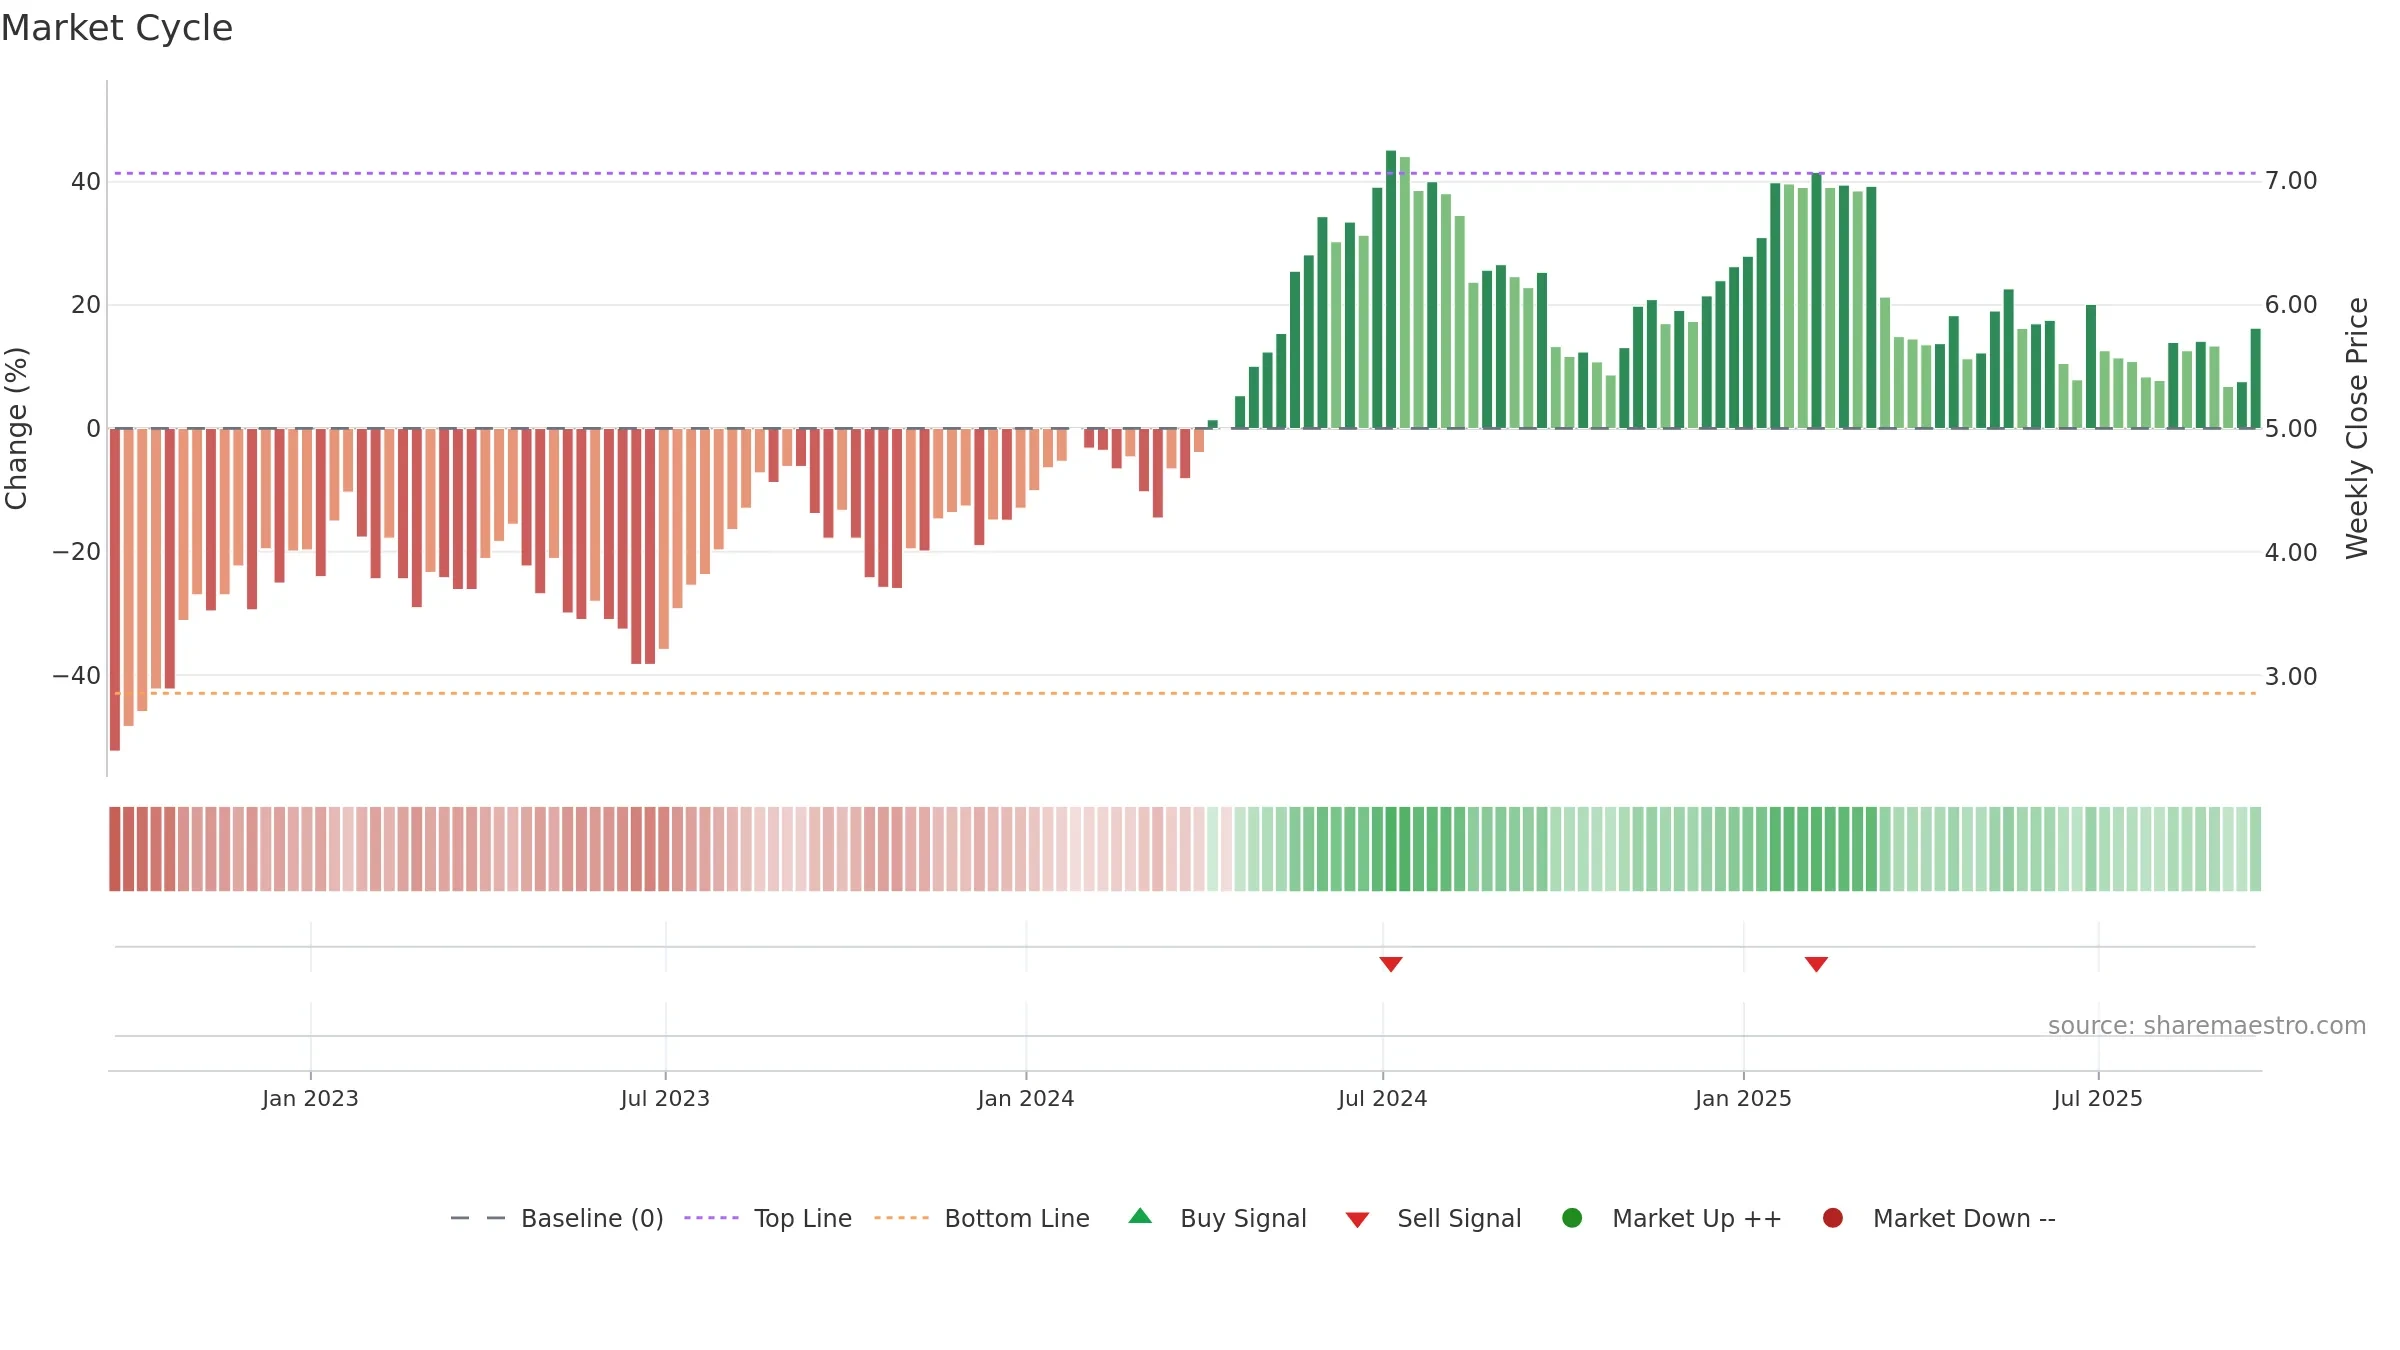Toggle the Bottom Line legend entry
The height and width of the screenshot is (1350, 2400).
982,1218
